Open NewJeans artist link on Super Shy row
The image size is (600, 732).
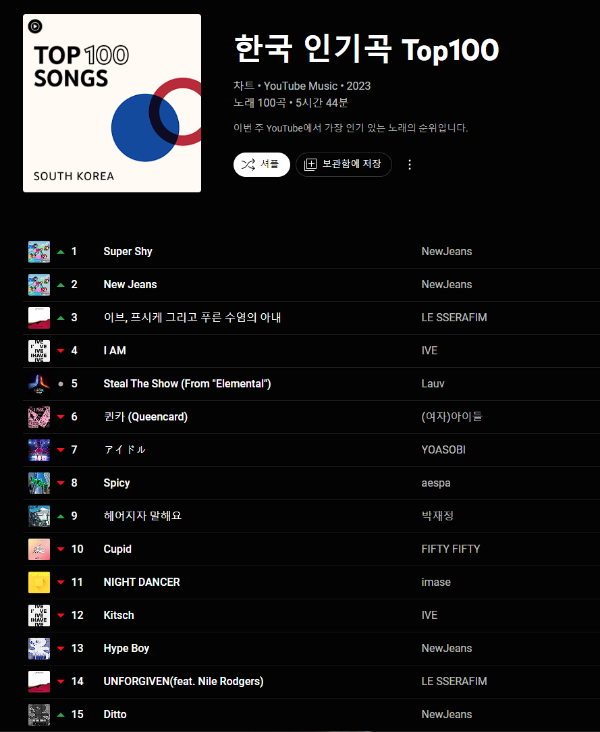pyautogui.click(x=447, y=252)
